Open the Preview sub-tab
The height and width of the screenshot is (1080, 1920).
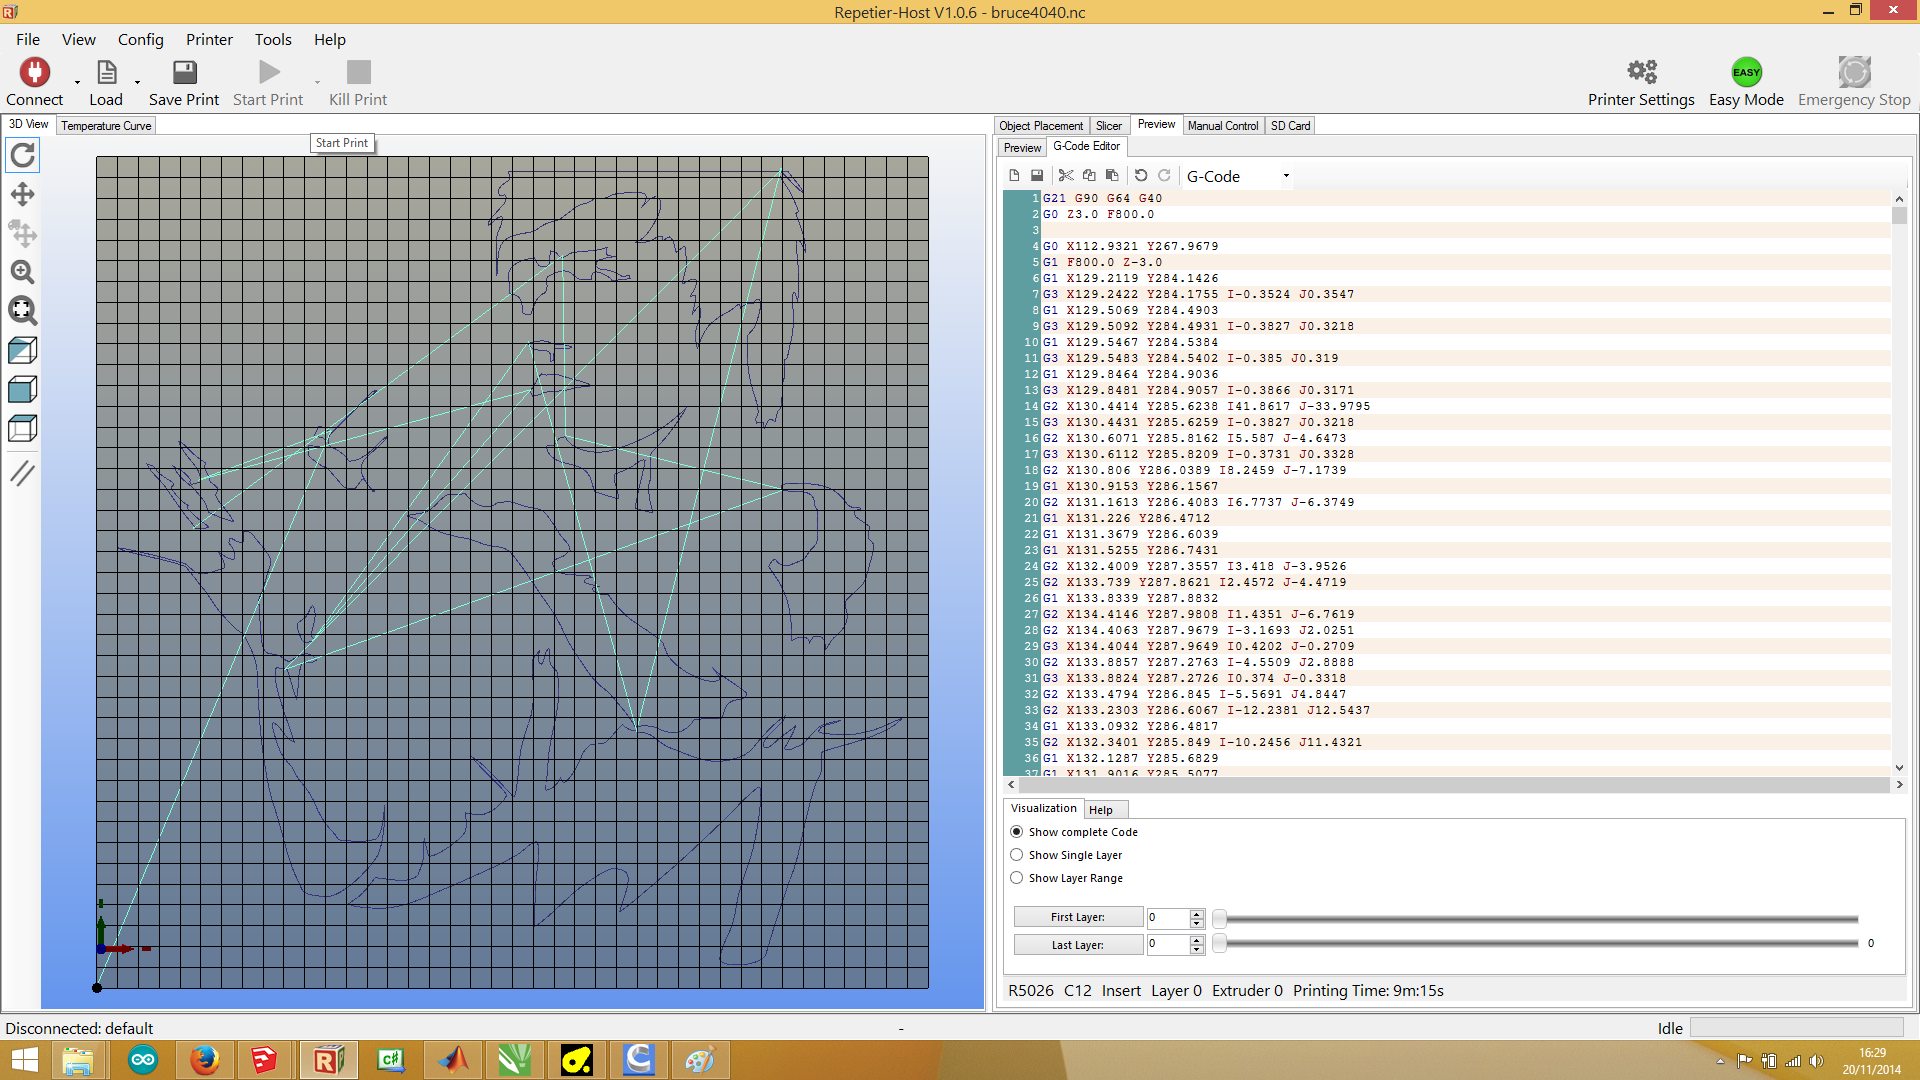(1022, 147)
